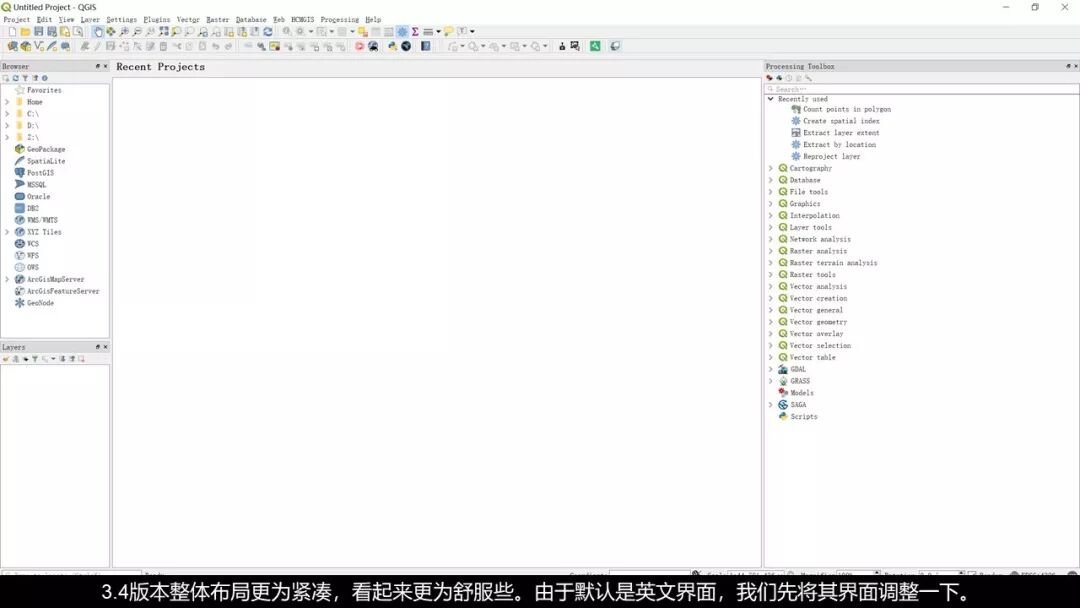Click the New GeoPackage Layer icon

coord(25,46)
